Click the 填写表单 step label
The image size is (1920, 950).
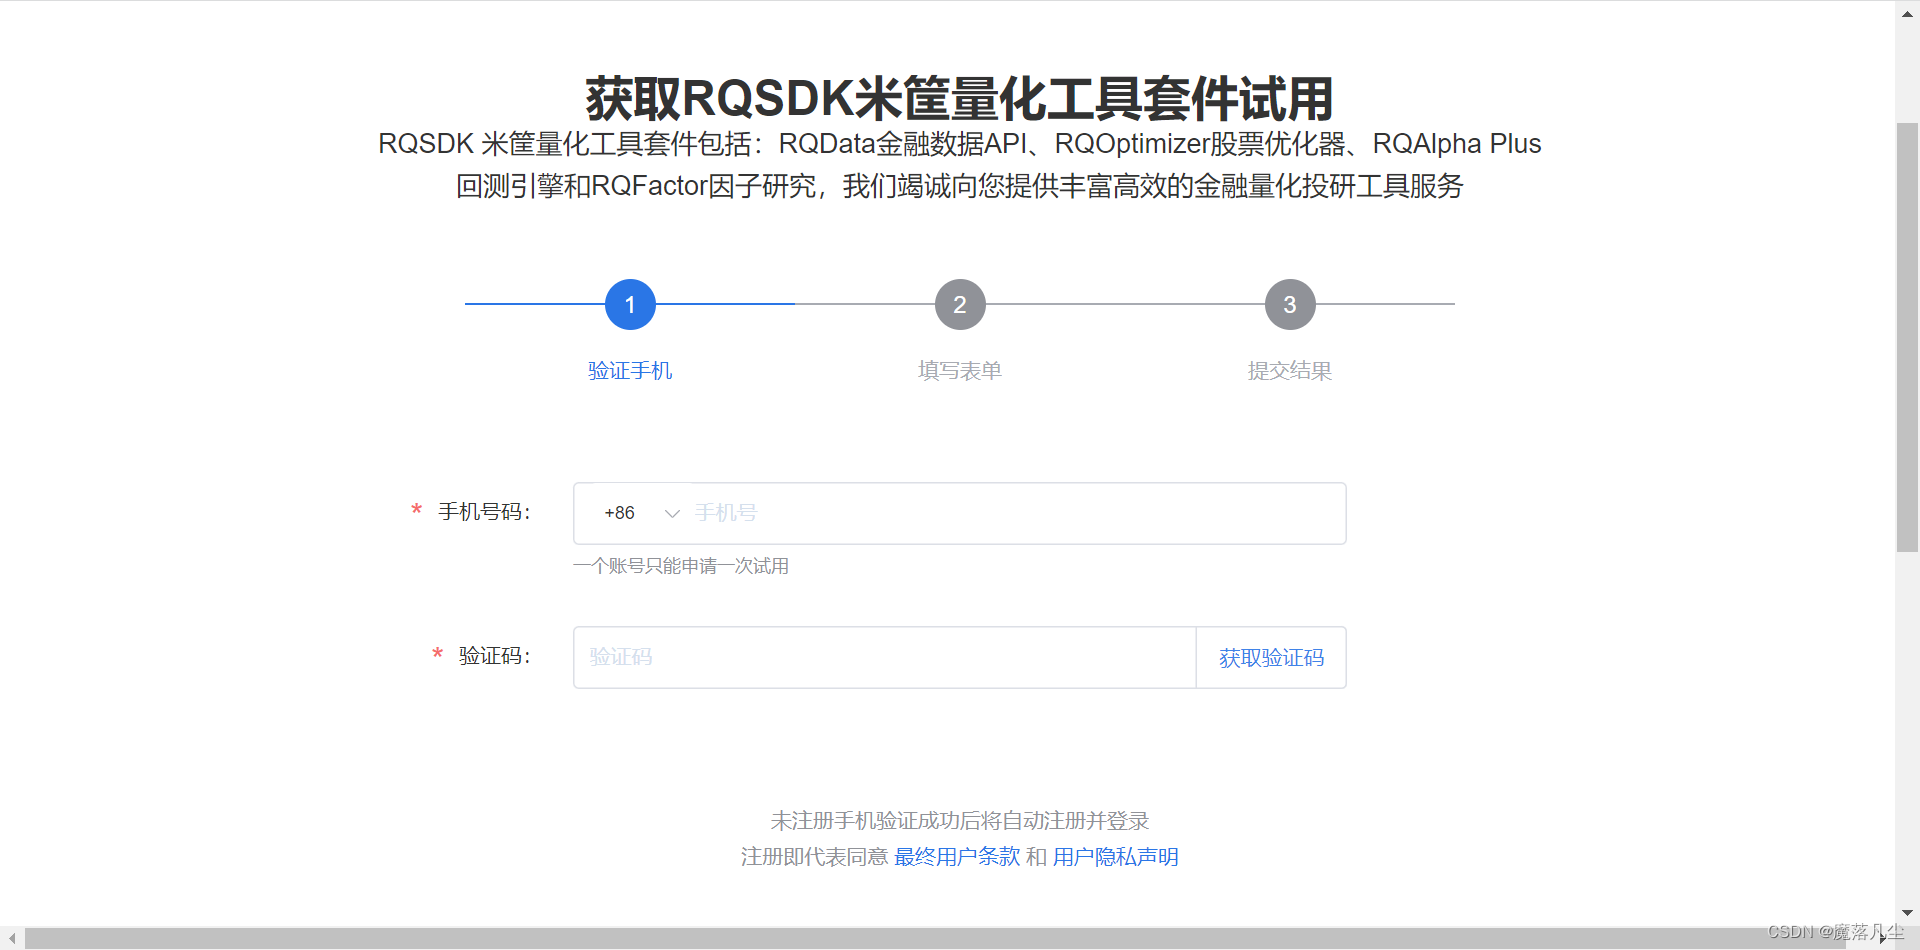[960, 371]
